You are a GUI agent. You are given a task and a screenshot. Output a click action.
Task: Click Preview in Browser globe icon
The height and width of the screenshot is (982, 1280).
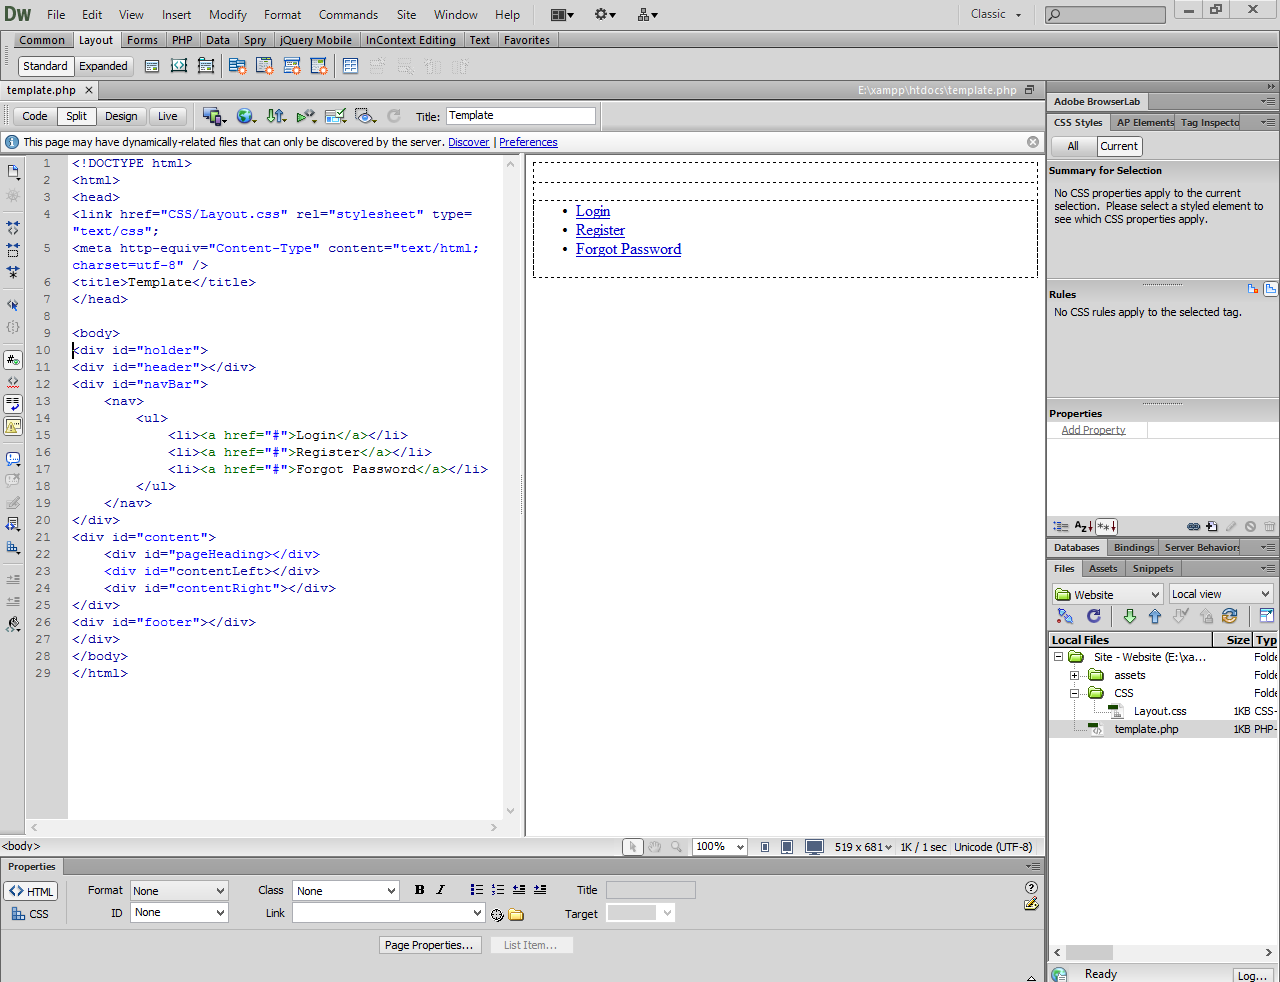[x=246, y=116]
